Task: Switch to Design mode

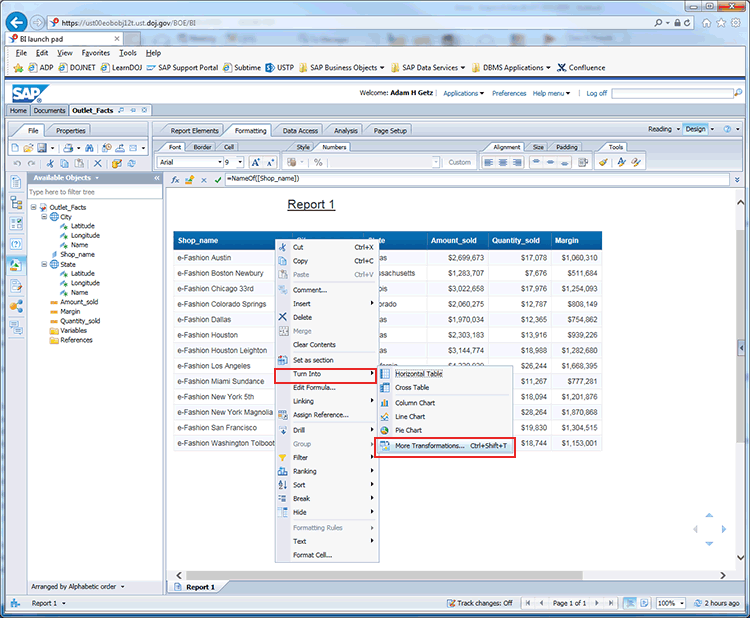Action: click(695, 129)
